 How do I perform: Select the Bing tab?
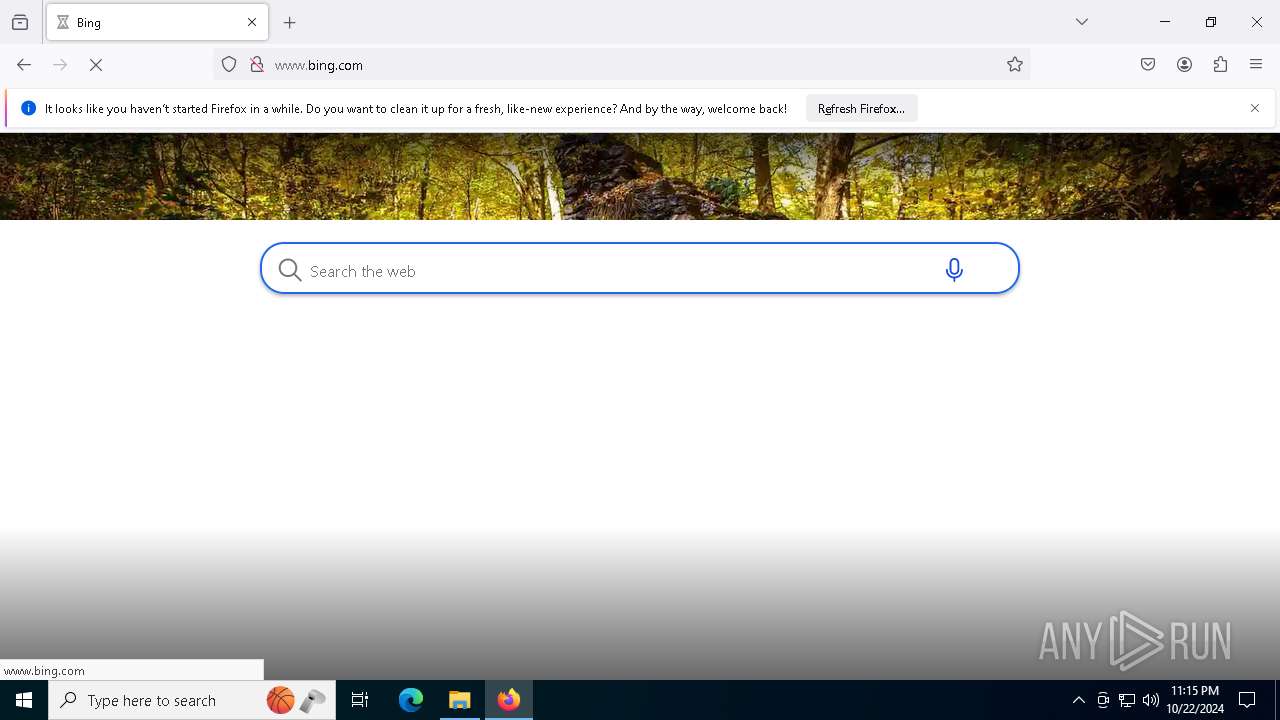point(157,22)
